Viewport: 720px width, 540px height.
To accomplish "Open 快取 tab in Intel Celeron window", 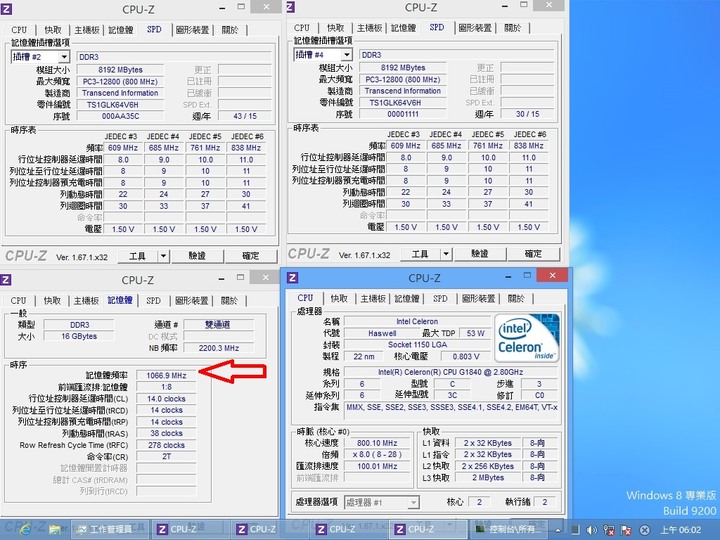I will [339, 298].
